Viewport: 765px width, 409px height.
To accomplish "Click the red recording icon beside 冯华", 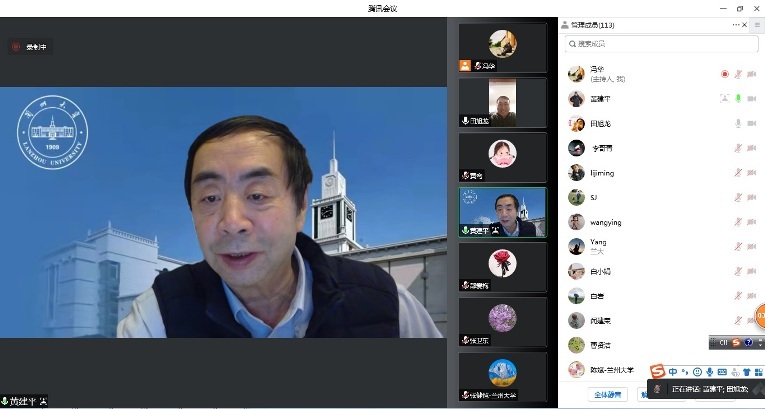I will tap(724, 74).
